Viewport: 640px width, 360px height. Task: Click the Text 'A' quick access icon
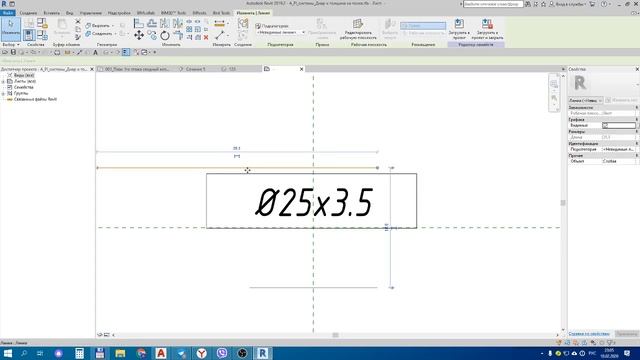click(96, 52)
